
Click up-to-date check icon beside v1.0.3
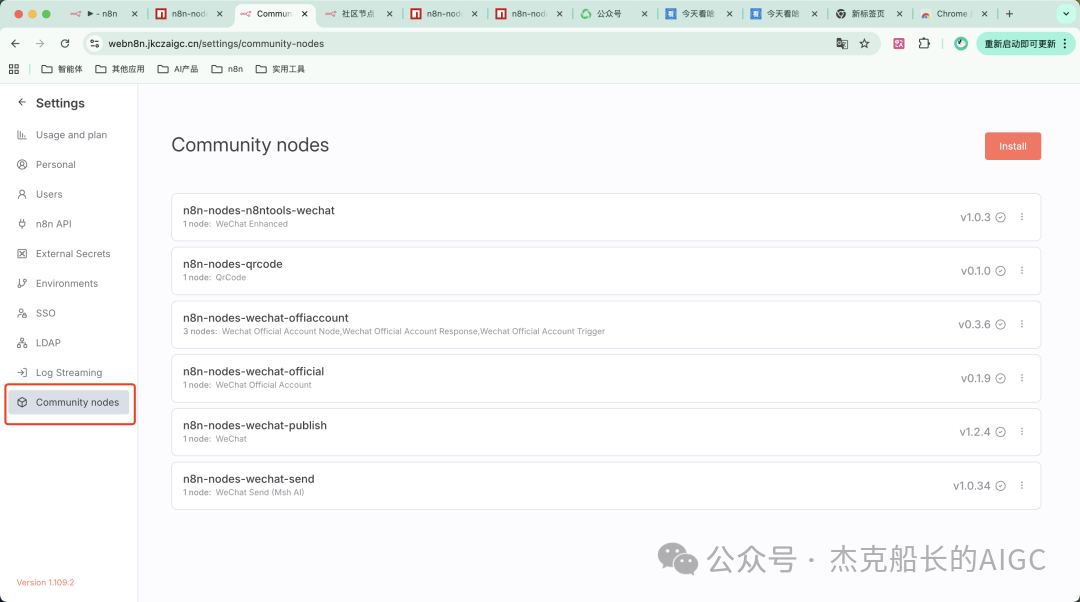pos(1001,218)
